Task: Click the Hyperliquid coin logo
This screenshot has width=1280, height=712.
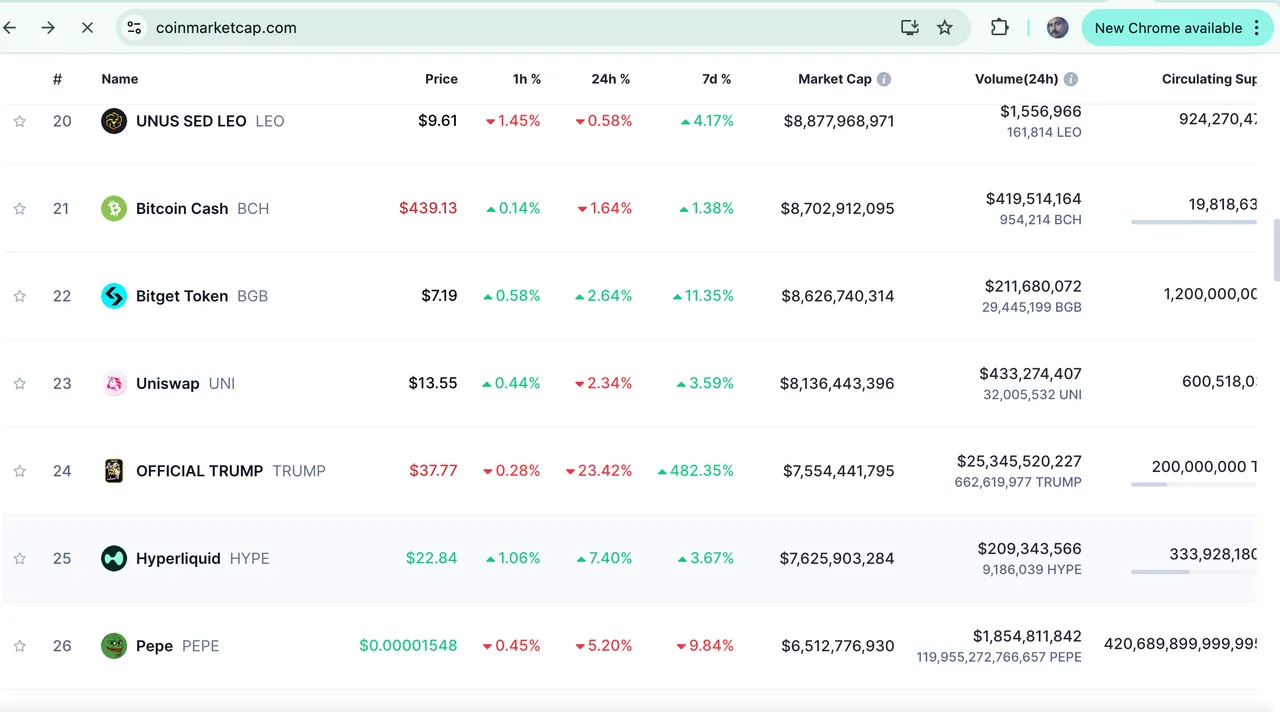Action: tap(114, 558)
